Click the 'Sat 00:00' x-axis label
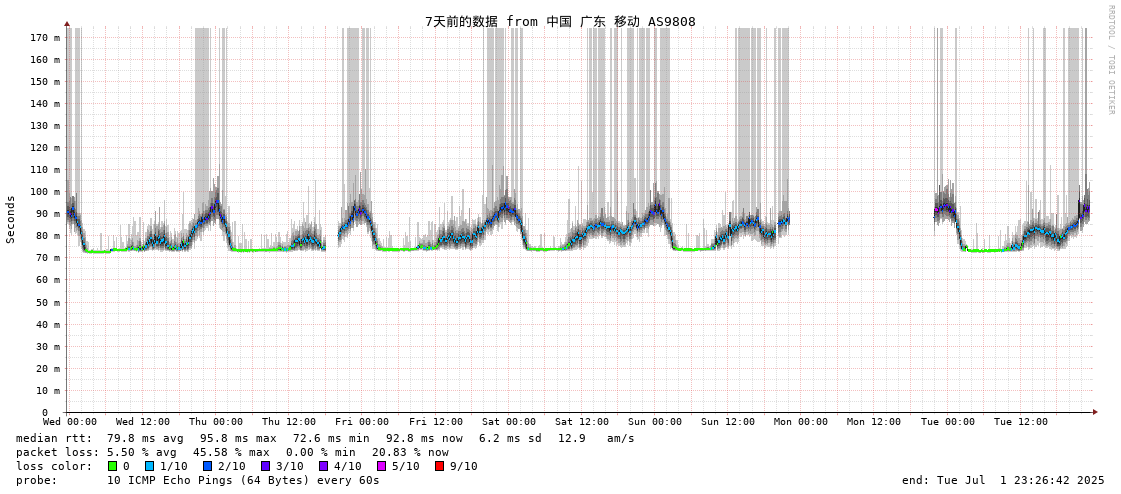The width and height of the screenshot is (1121, 494). [508, 422]
